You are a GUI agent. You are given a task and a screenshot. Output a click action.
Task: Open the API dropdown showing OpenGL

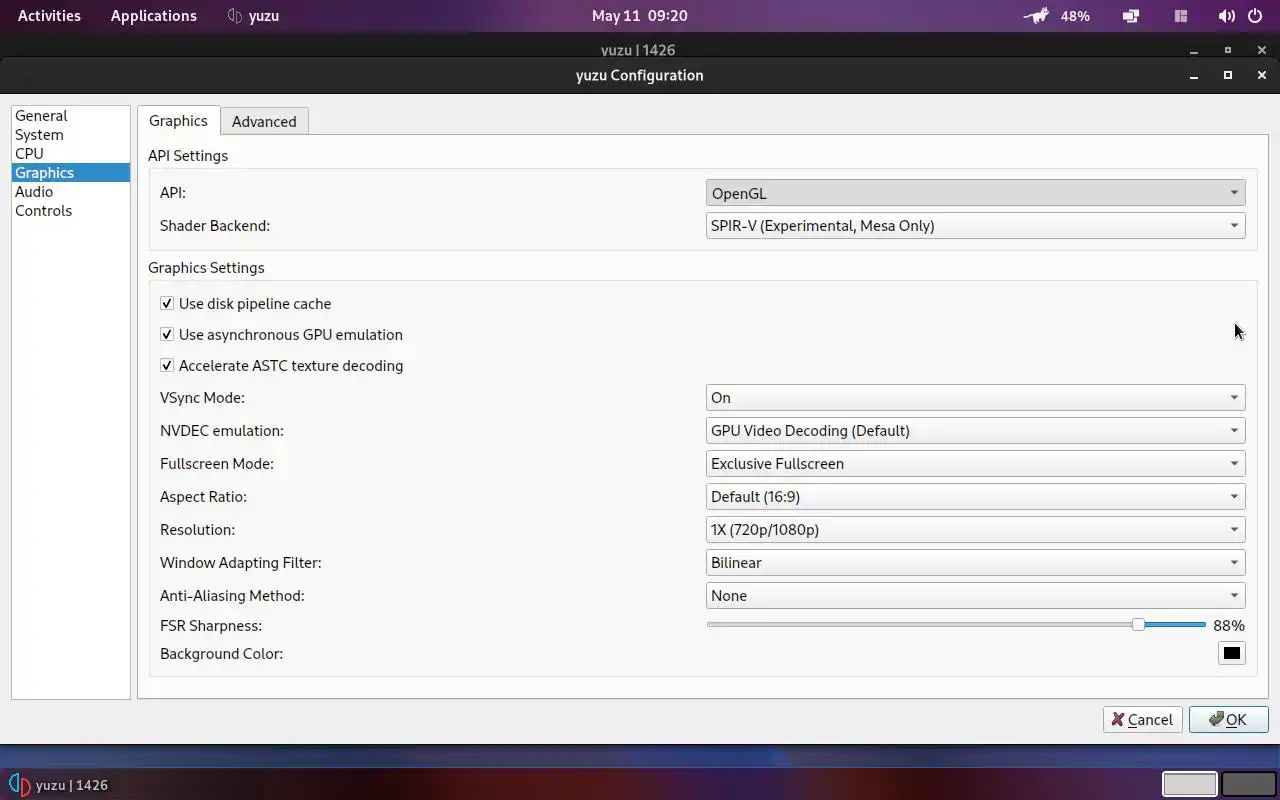pos(975,193)
